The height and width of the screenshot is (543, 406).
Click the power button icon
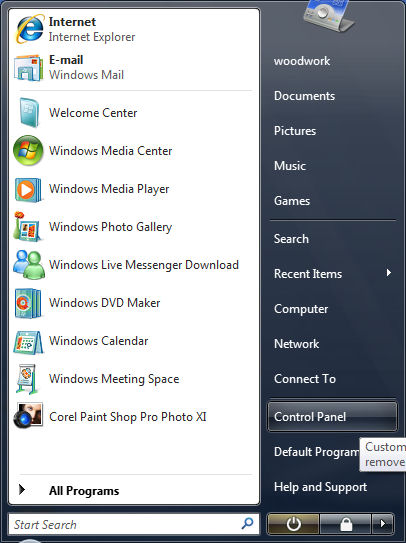click(x=293, y=524)
